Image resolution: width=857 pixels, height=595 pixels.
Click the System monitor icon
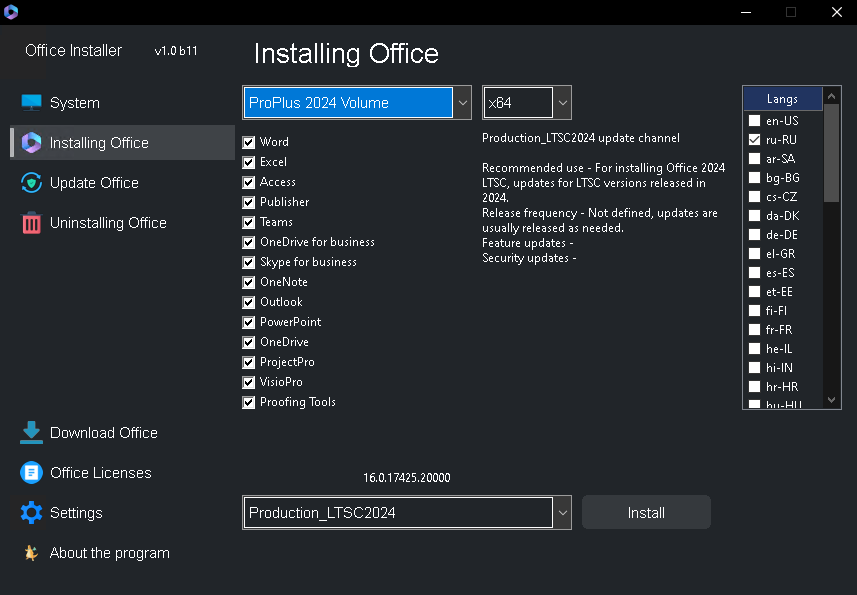(x=31, y=103)
